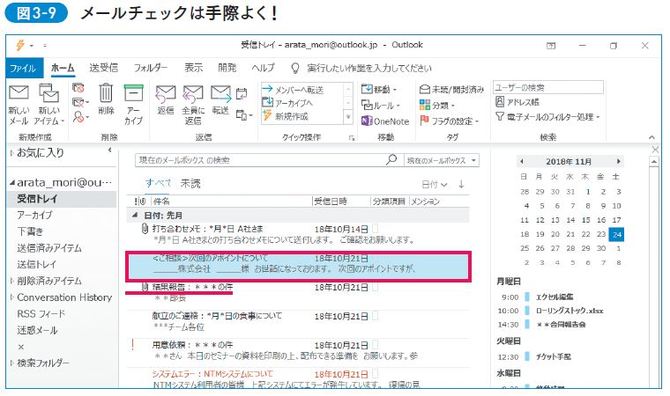Screen dimensions: 670x396
Task: Open the <ご相談>次回のアポイントについて mail
Action: tap(298, 267)
